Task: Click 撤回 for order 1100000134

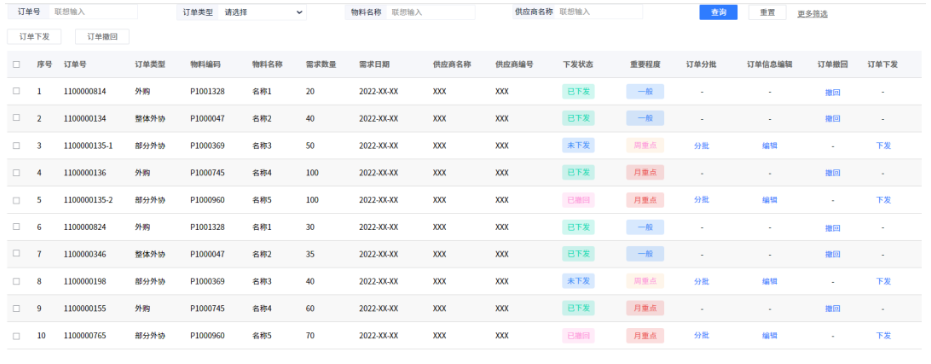Action: (x=832, y=119)
